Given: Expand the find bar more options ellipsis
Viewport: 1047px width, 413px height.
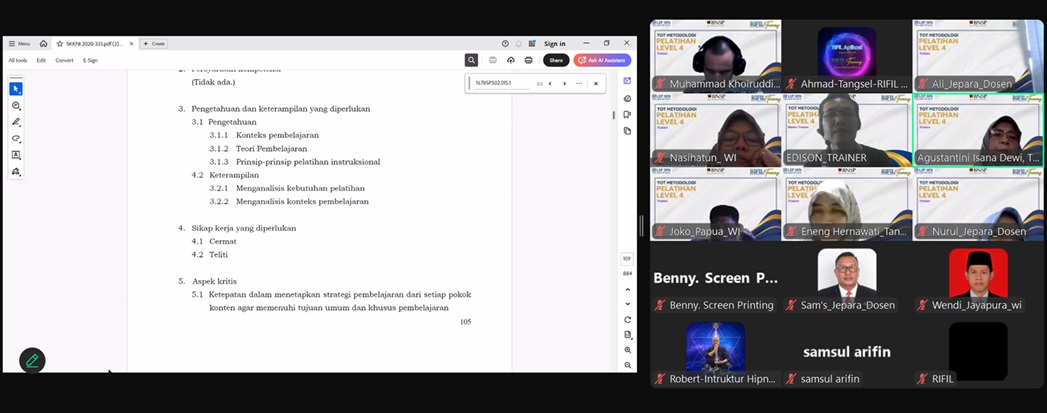Looking at the screenshot, I should pos(579,83).
